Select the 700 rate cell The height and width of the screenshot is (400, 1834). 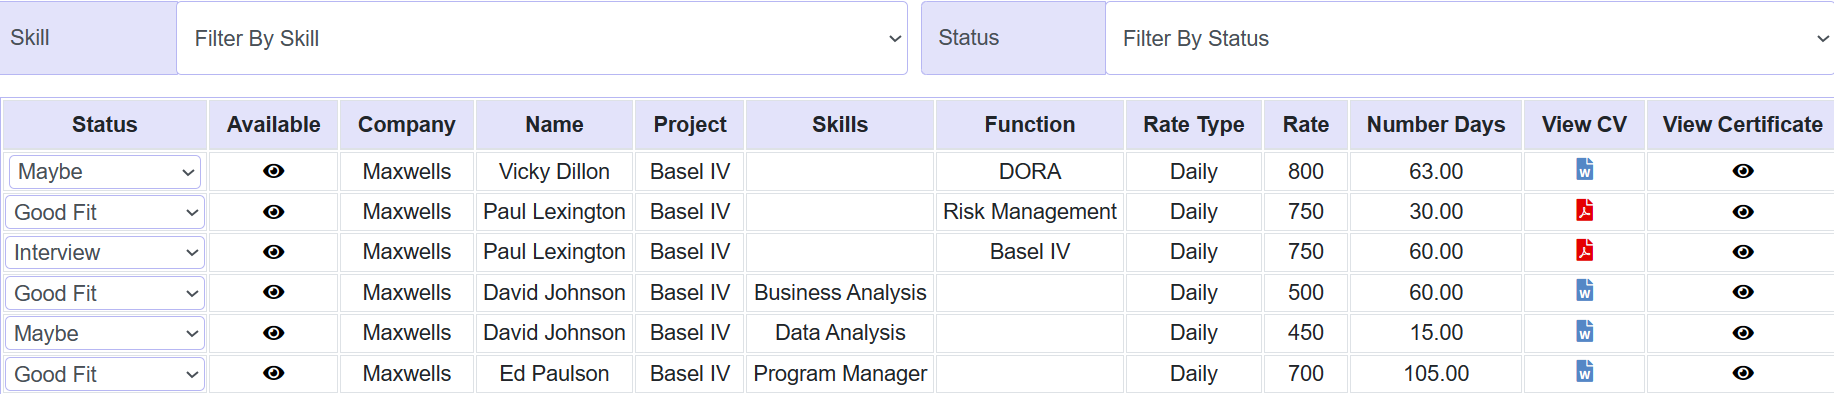[1306, 374]
